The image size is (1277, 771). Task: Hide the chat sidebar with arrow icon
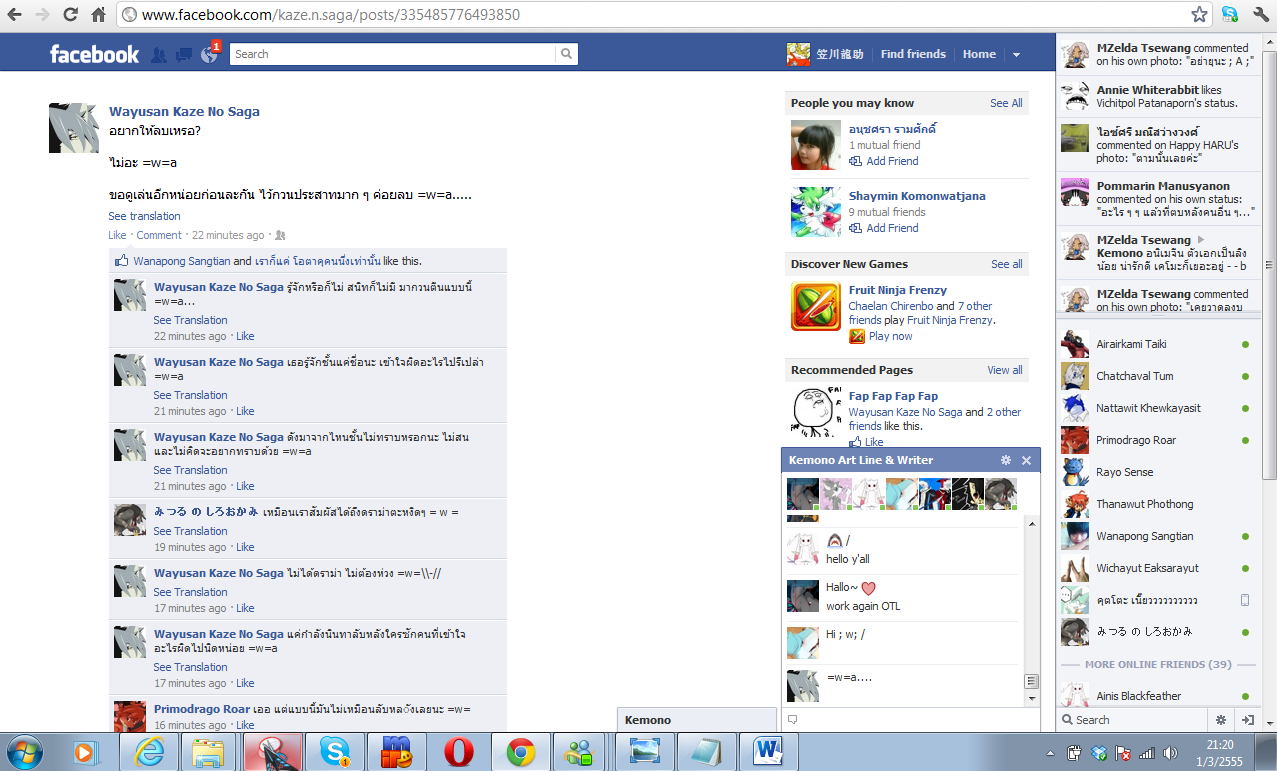[1248, 719]
